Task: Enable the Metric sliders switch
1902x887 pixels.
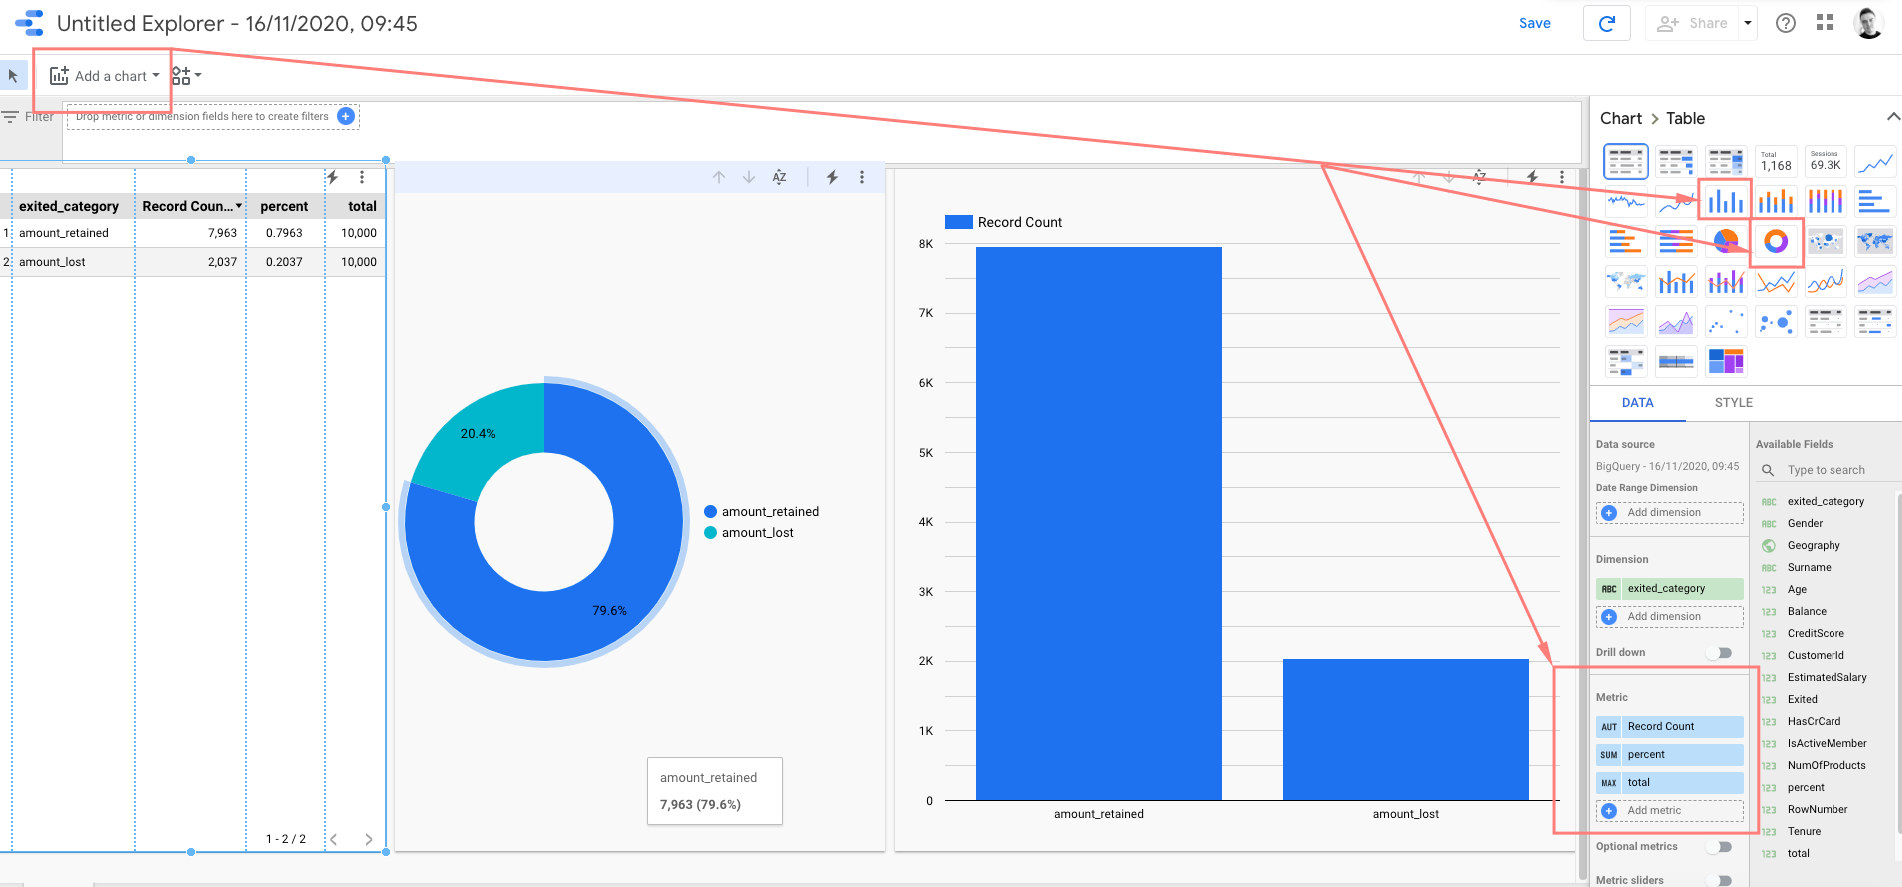Action: click(x=1719, y=880)
